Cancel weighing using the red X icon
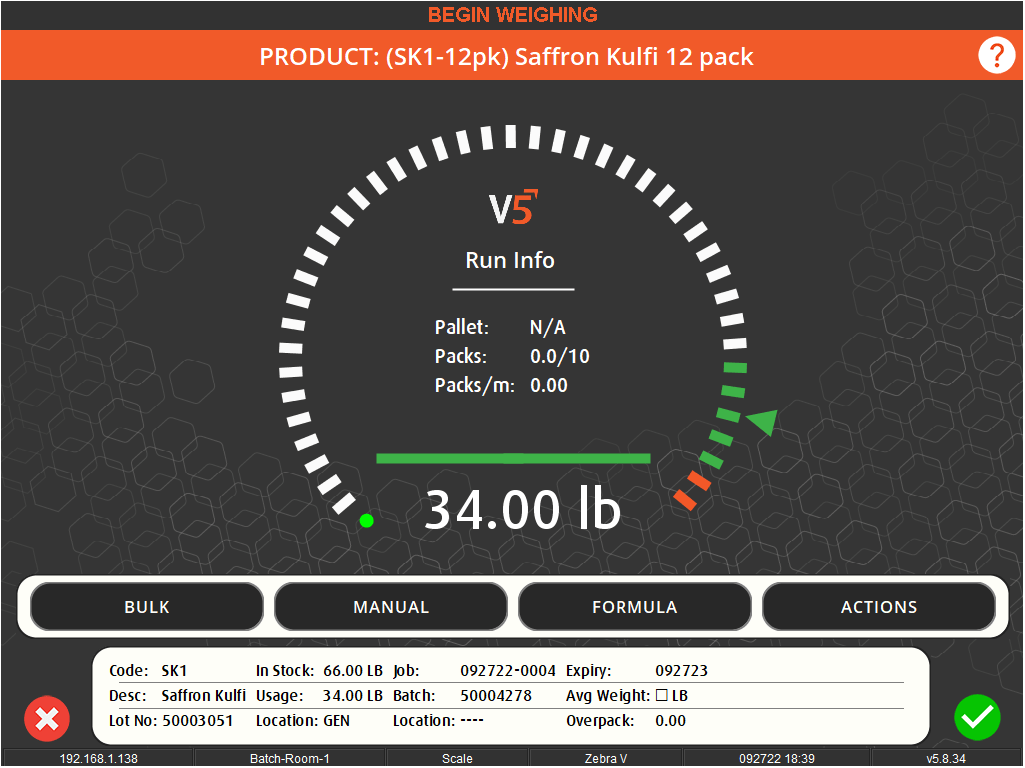Viewport: 1025px width, 768px height. [x=46, y=718]
